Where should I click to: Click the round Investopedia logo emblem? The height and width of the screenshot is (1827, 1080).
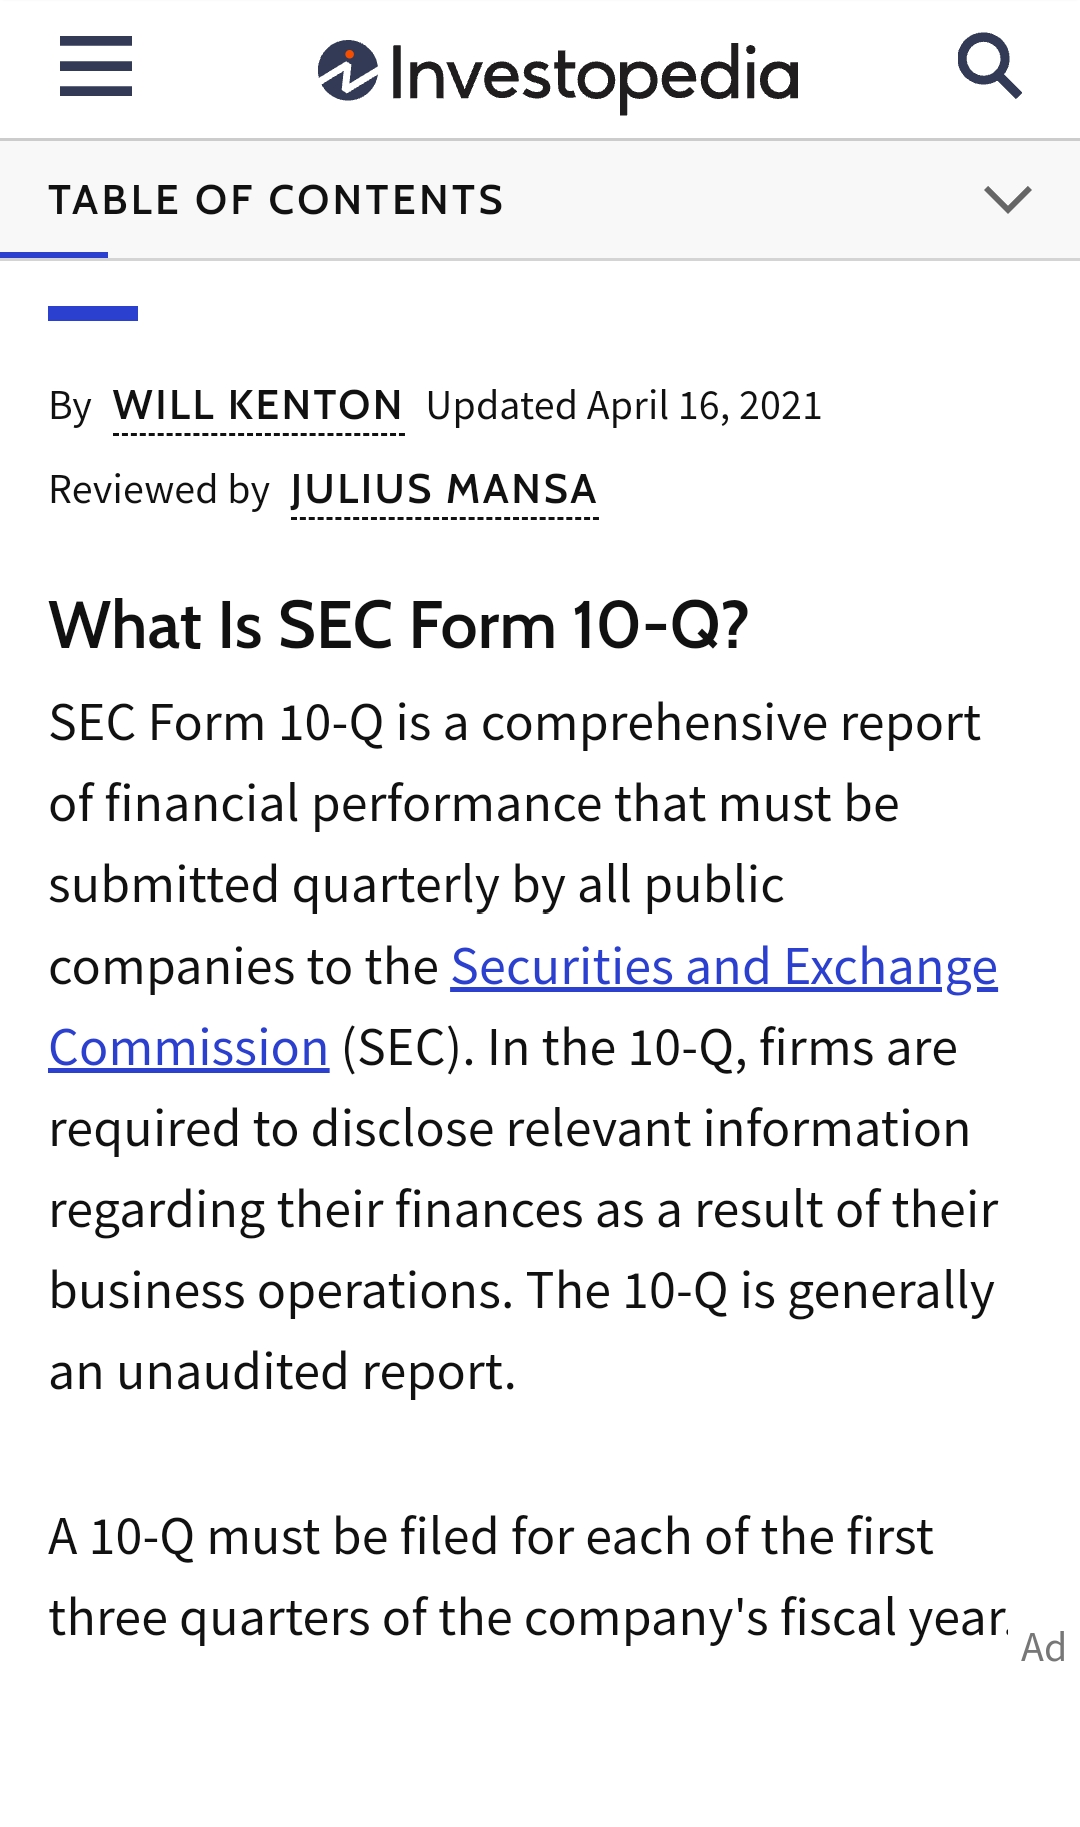[348, 71]
